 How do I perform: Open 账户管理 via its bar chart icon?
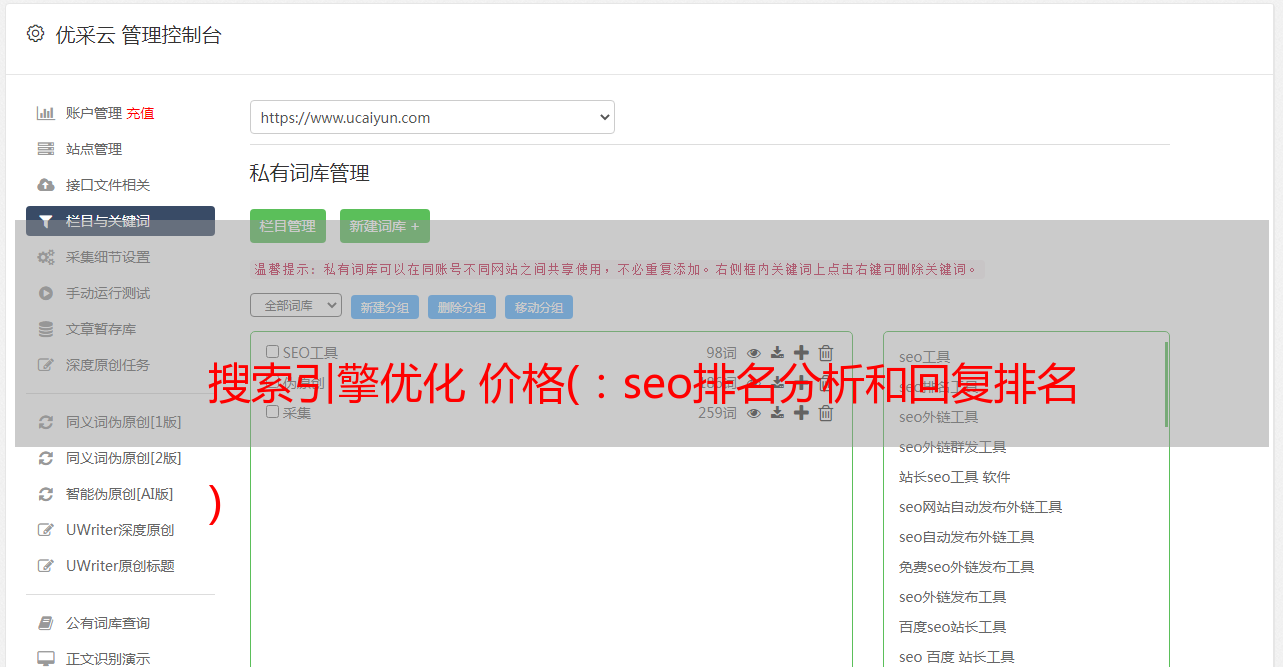(x=45, y=113)
